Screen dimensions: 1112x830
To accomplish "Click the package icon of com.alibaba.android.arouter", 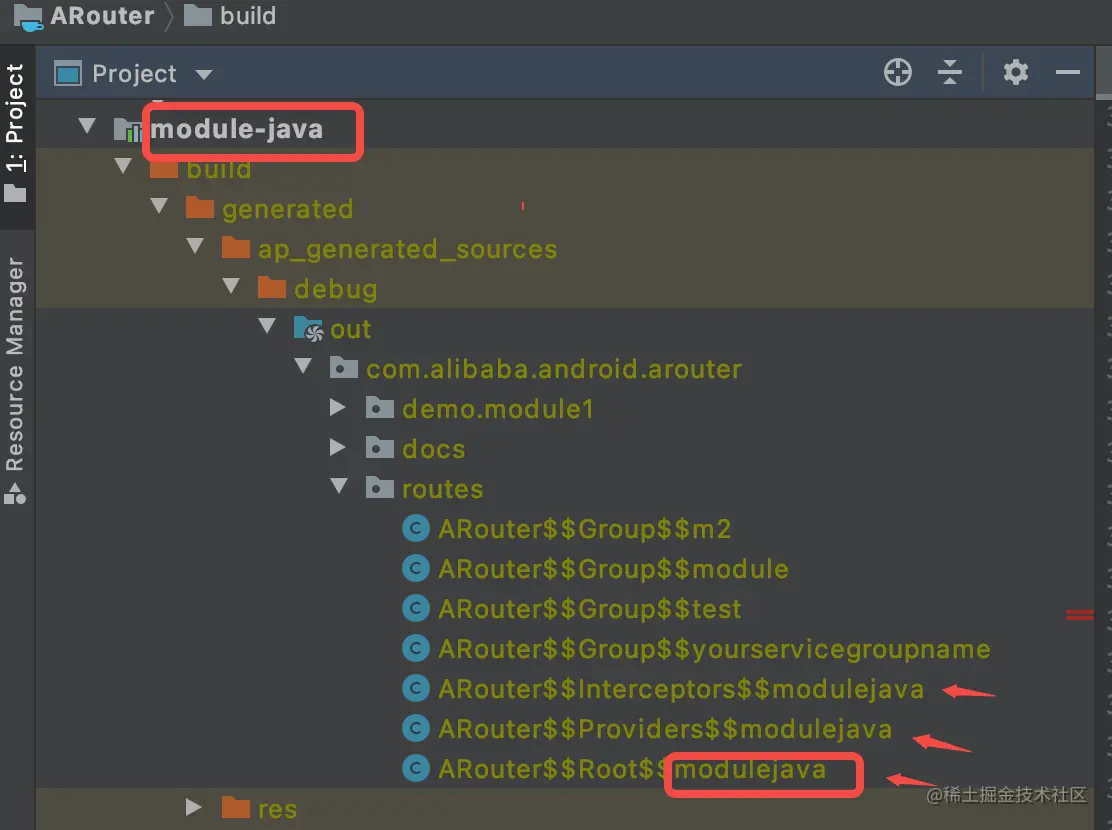I will click(x=344, y=367).
